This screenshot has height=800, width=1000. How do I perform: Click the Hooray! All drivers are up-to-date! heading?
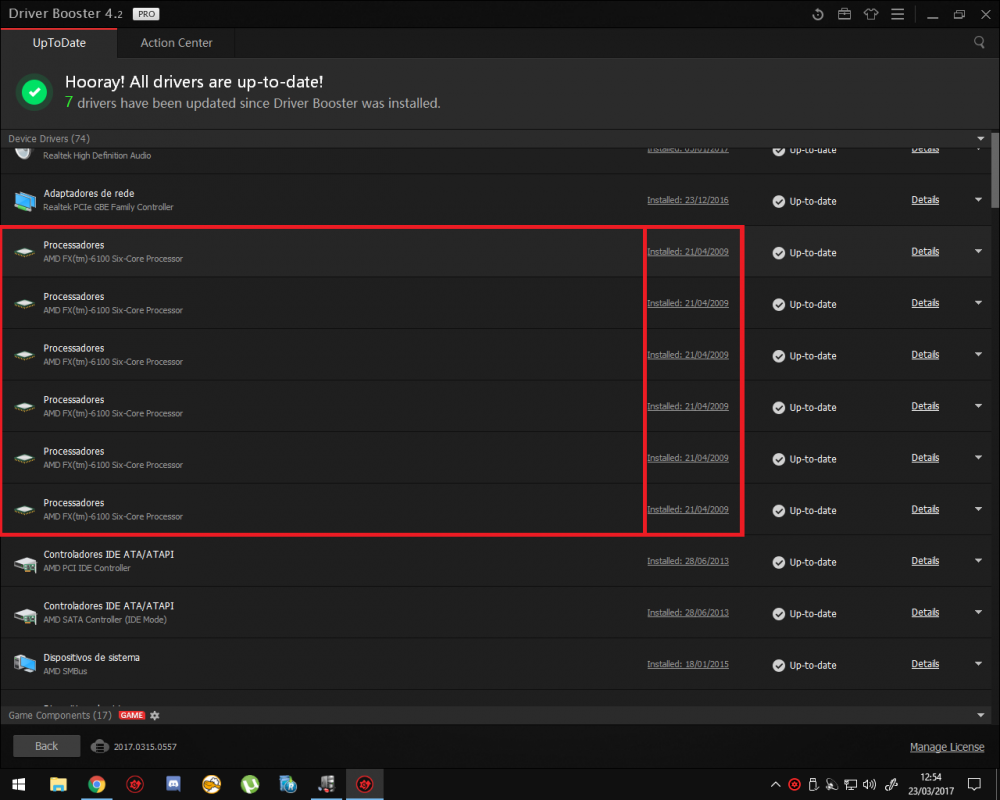[x=194, y=82]
